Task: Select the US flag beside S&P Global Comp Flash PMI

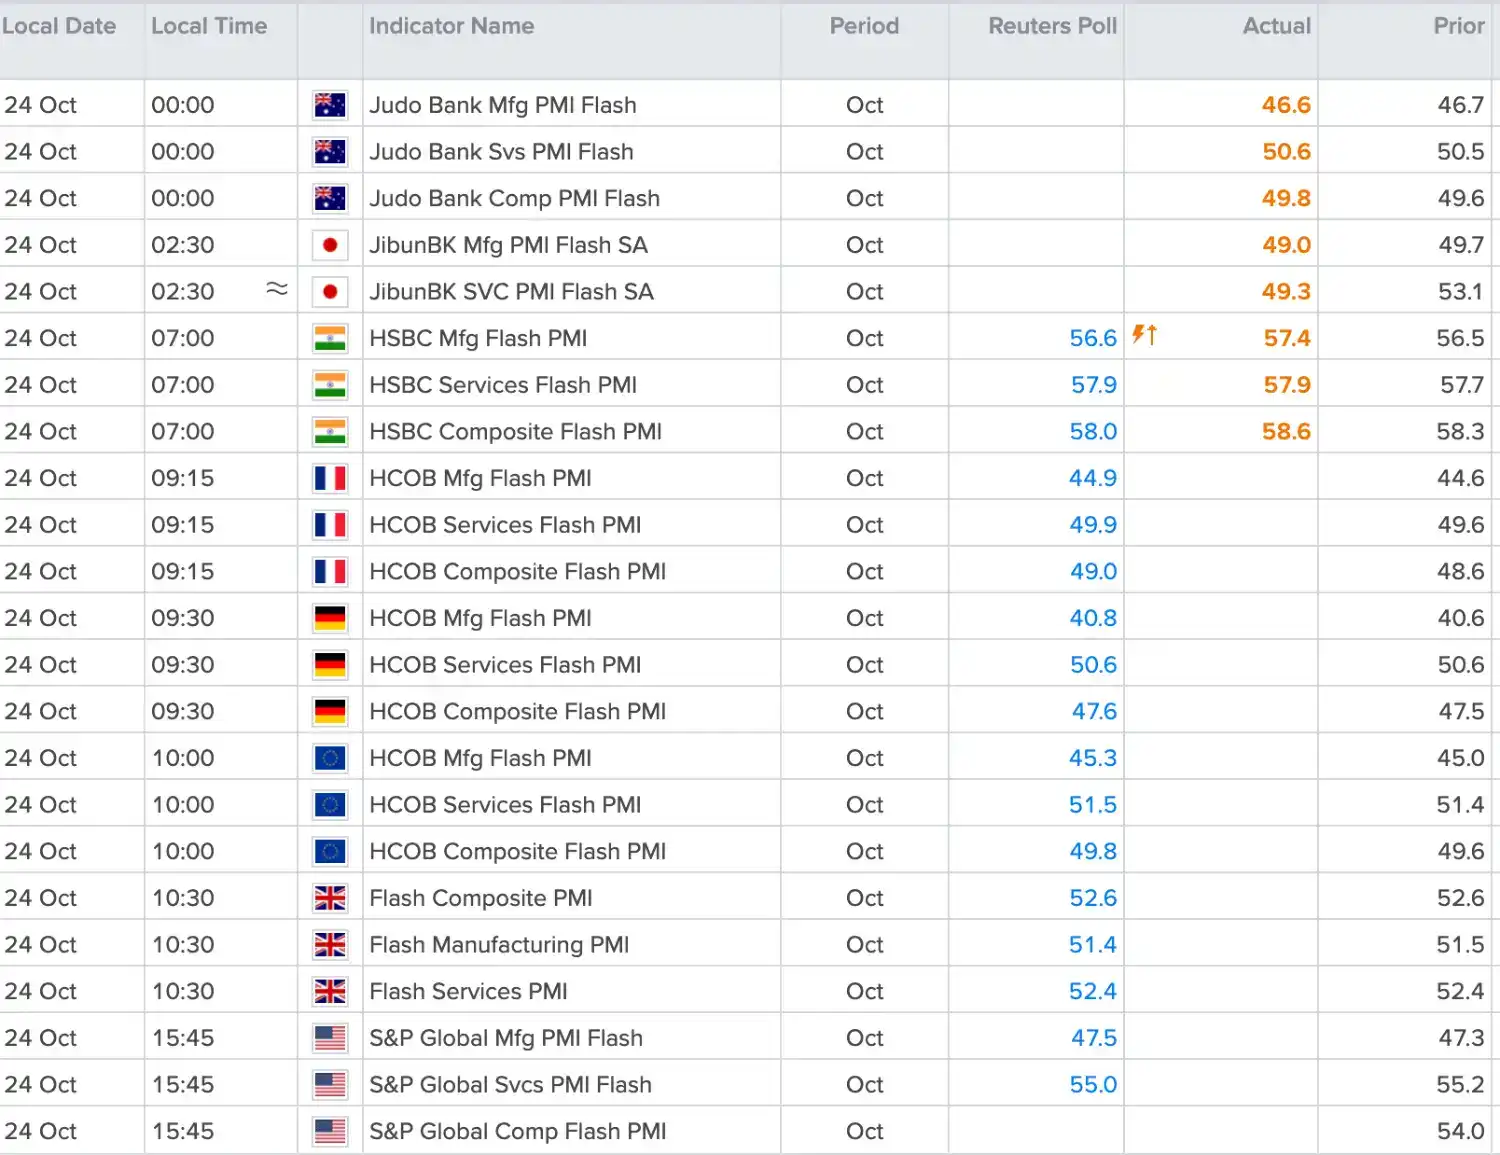Action: tap(330, 1132)
